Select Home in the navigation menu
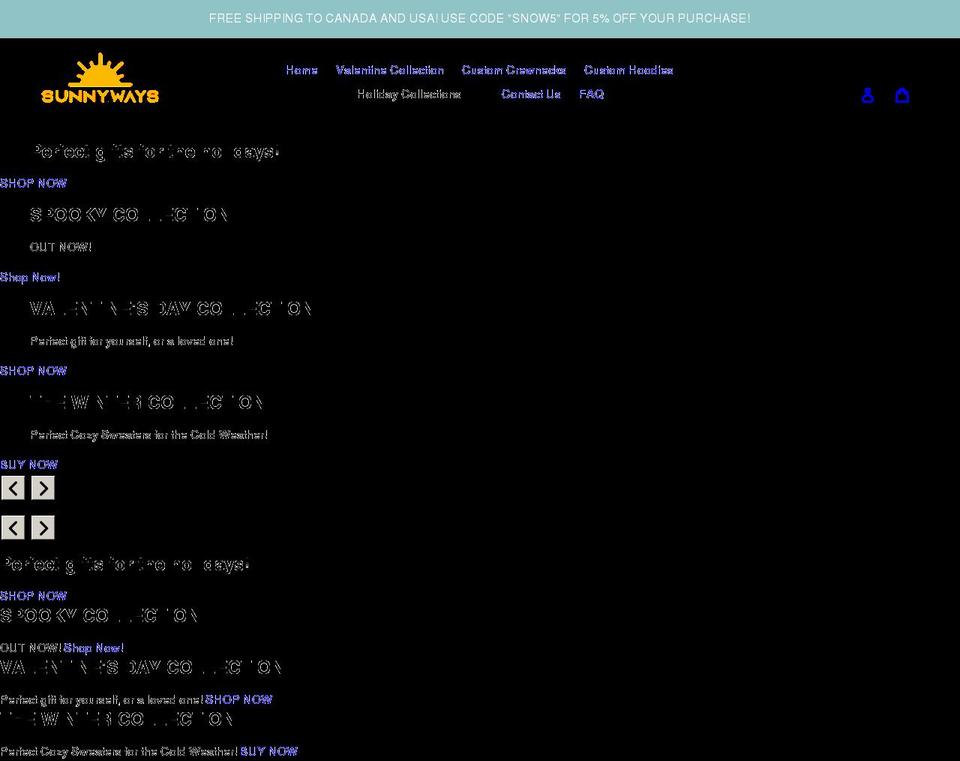960x761 pixels. click(301, 70)
